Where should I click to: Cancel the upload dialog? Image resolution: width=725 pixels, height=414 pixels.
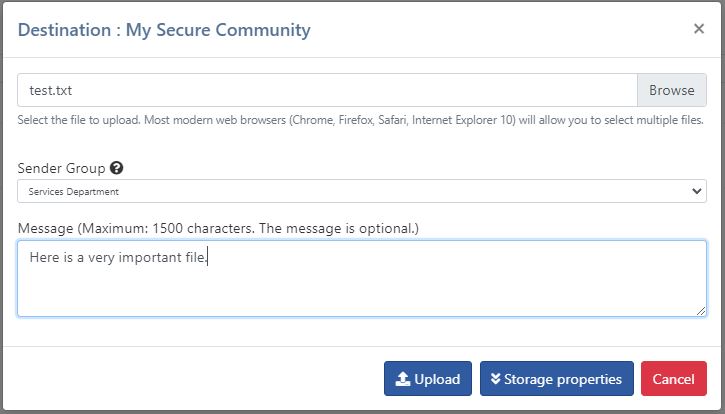[674, 379]
